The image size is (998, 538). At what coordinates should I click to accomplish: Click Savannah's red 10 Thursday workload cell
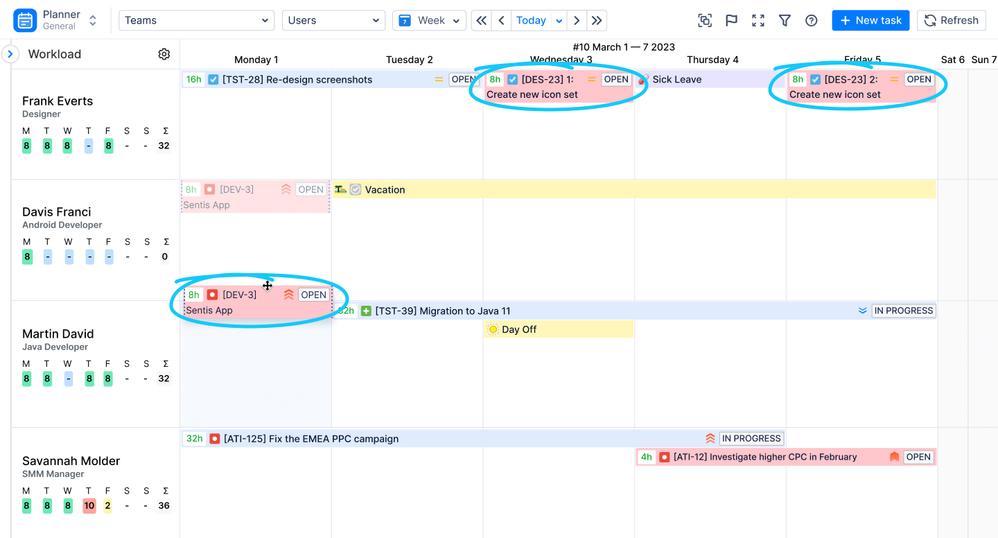tap(89, 506)
